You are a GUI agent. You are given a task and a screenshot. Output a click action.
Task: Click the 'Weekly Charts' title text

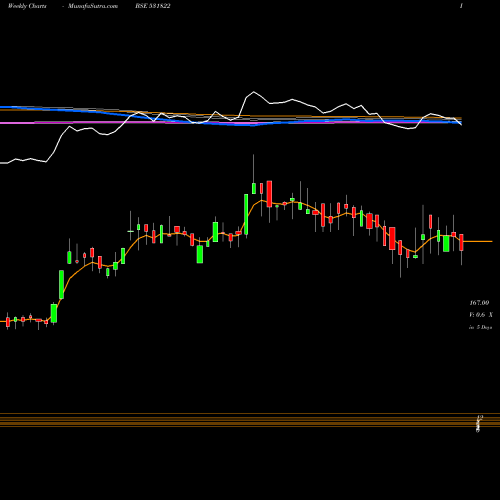point(27,6)
